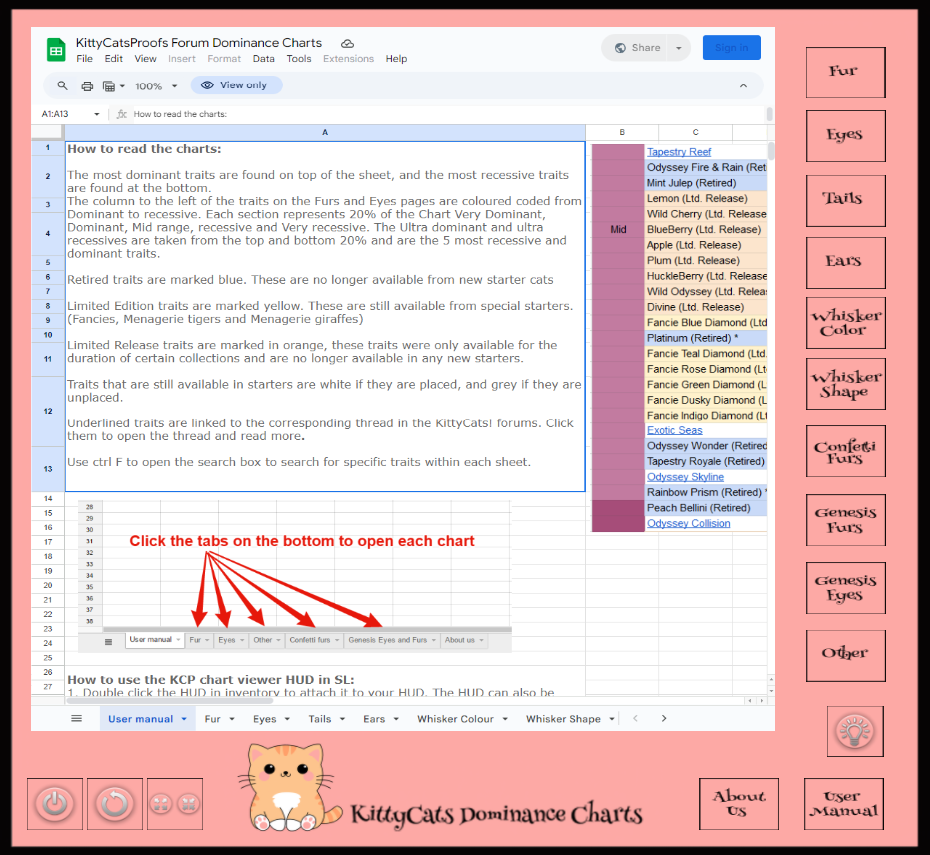Viewport: 930px width, 855px height.
Task: Collapse the toolbar with the chevron
Action: 743,86
